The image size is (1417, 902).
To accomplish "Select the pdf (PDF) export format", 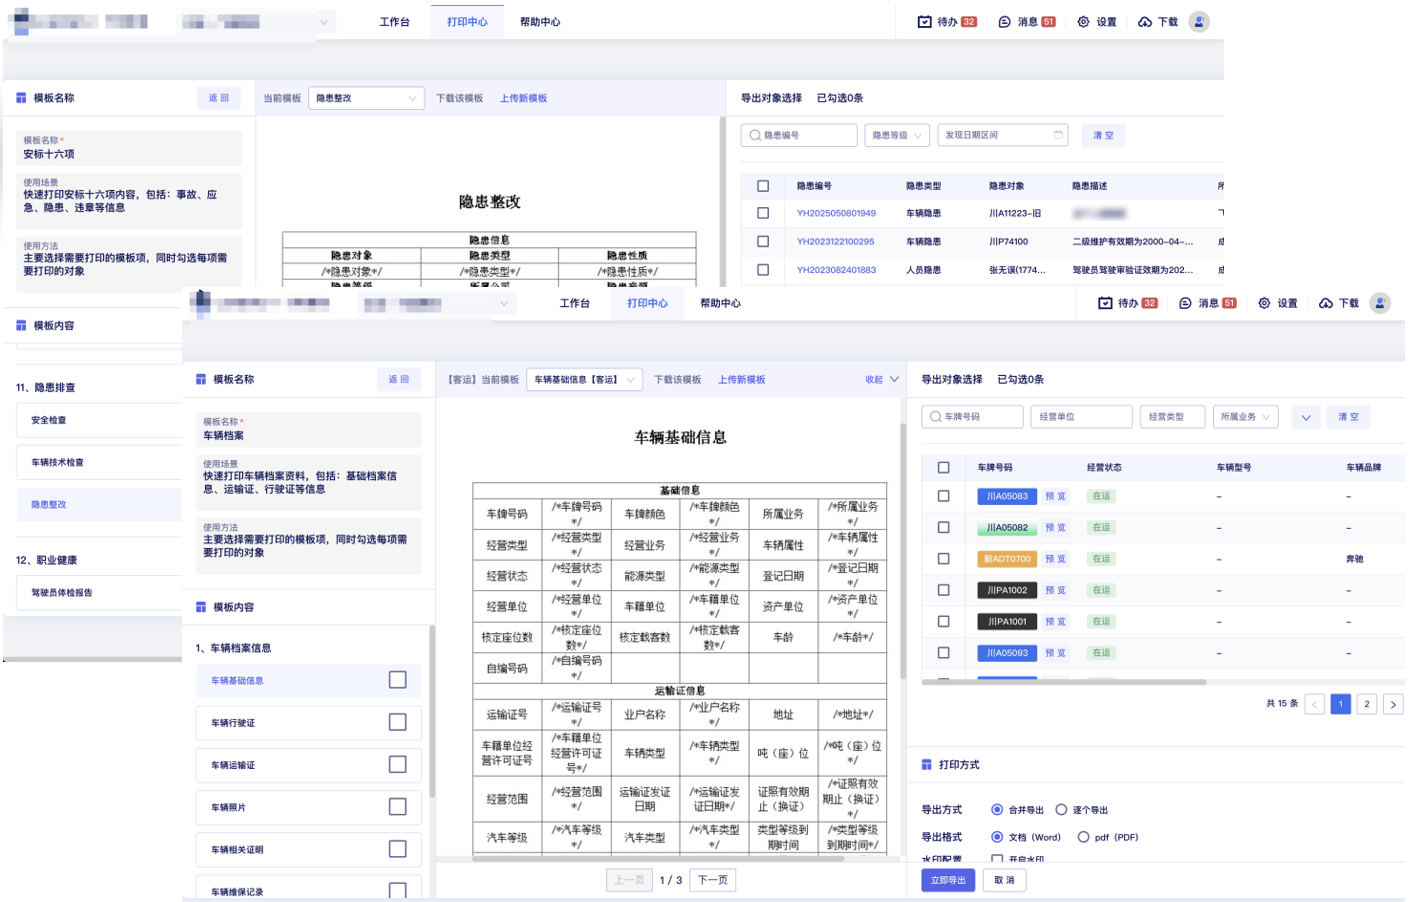I will 1083,837.
